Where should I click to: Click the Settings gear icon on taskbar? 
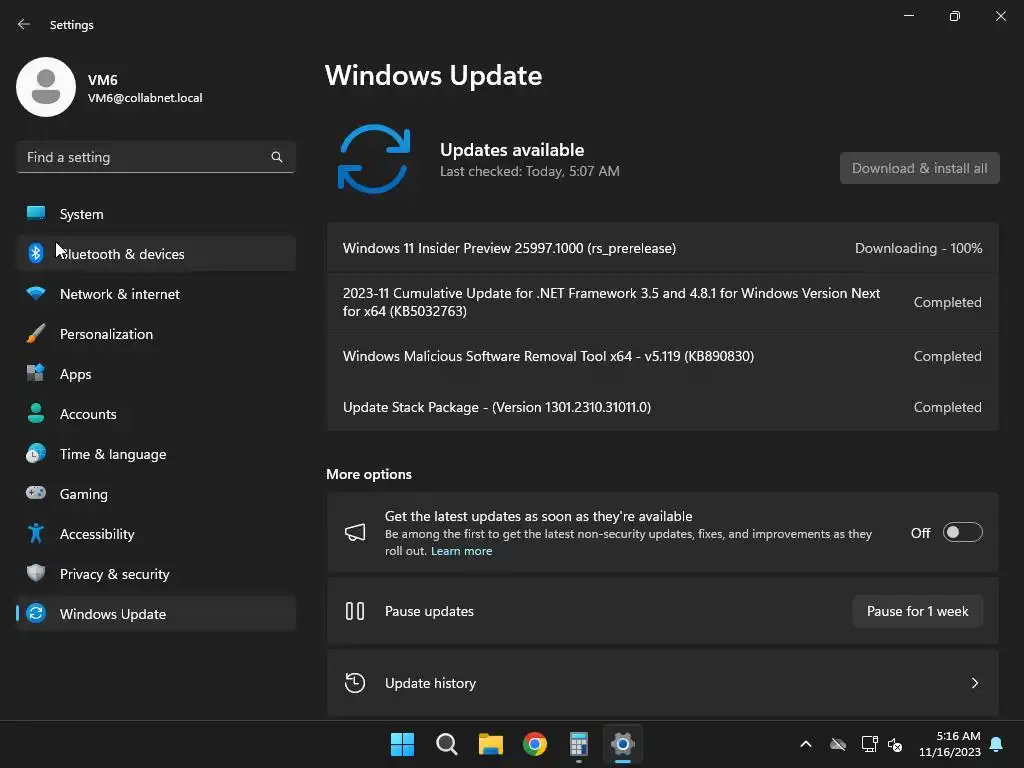click(623, 744)
